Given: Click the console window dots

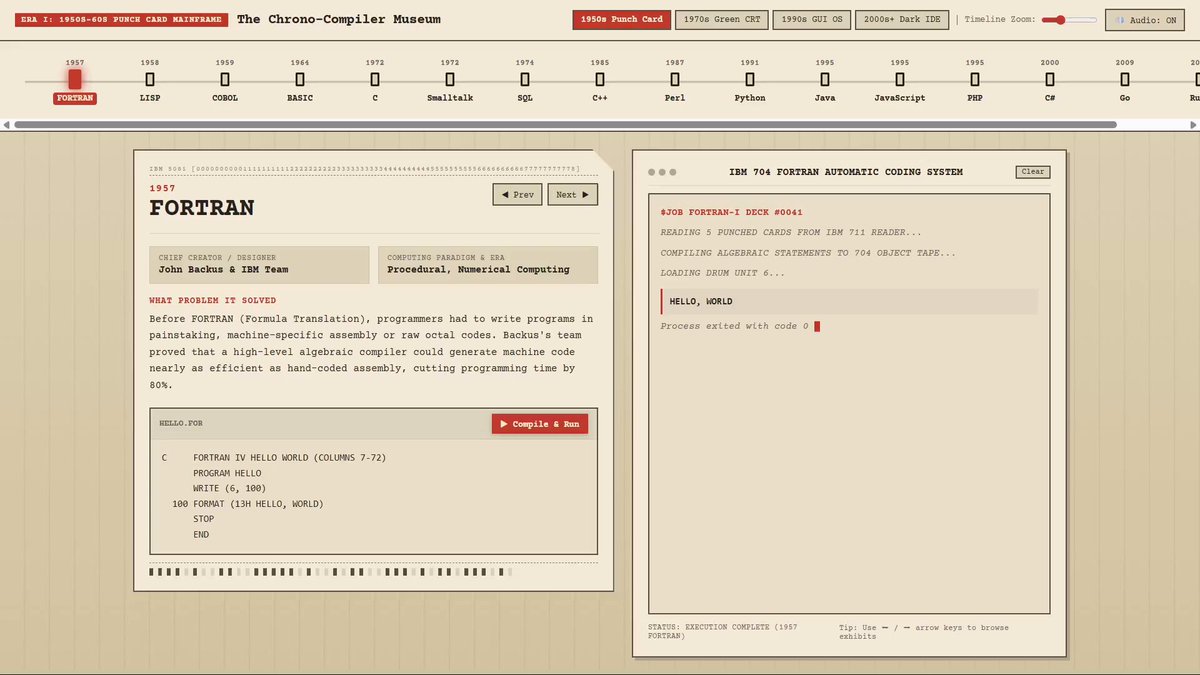Looking at the screenshot, I should pyautogui.click(x=662, y=172).
